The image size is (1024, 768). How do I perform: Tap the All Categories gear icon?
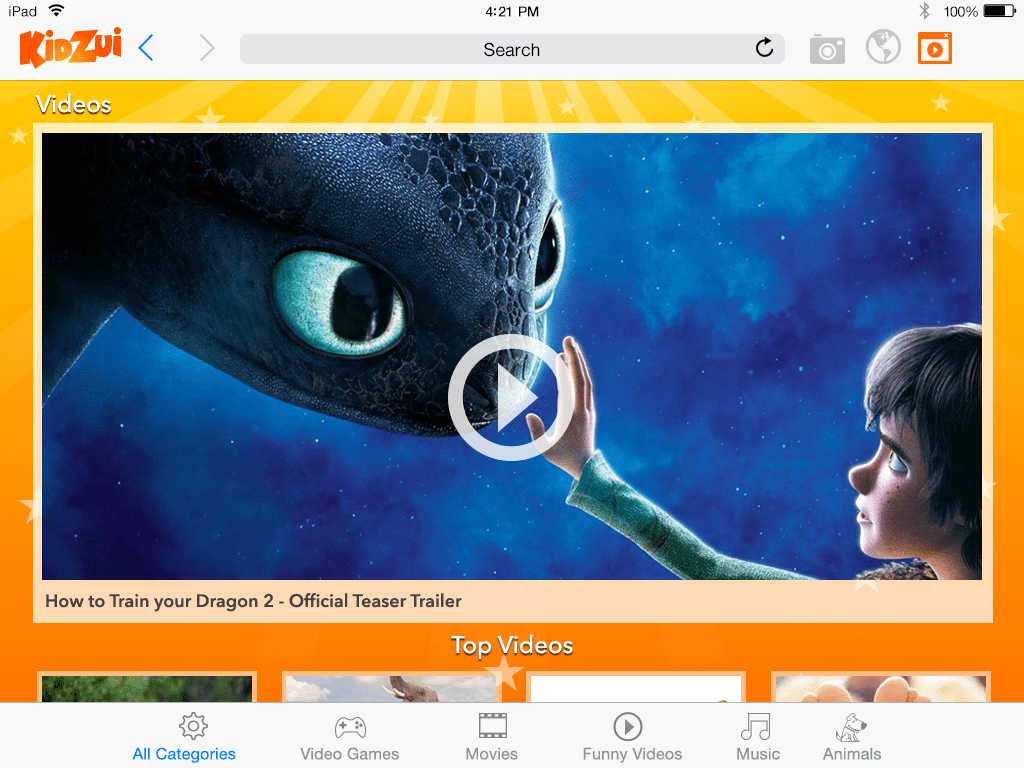(193, 726)
